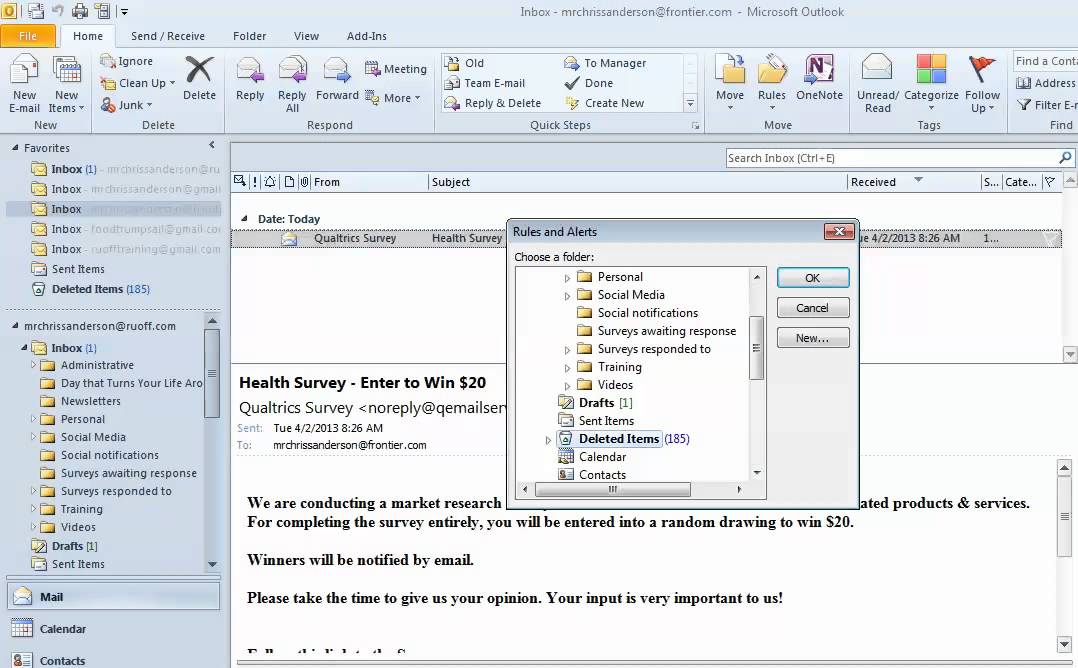
Task: Collapse the Favorites section
Action: tap(15, 148)
